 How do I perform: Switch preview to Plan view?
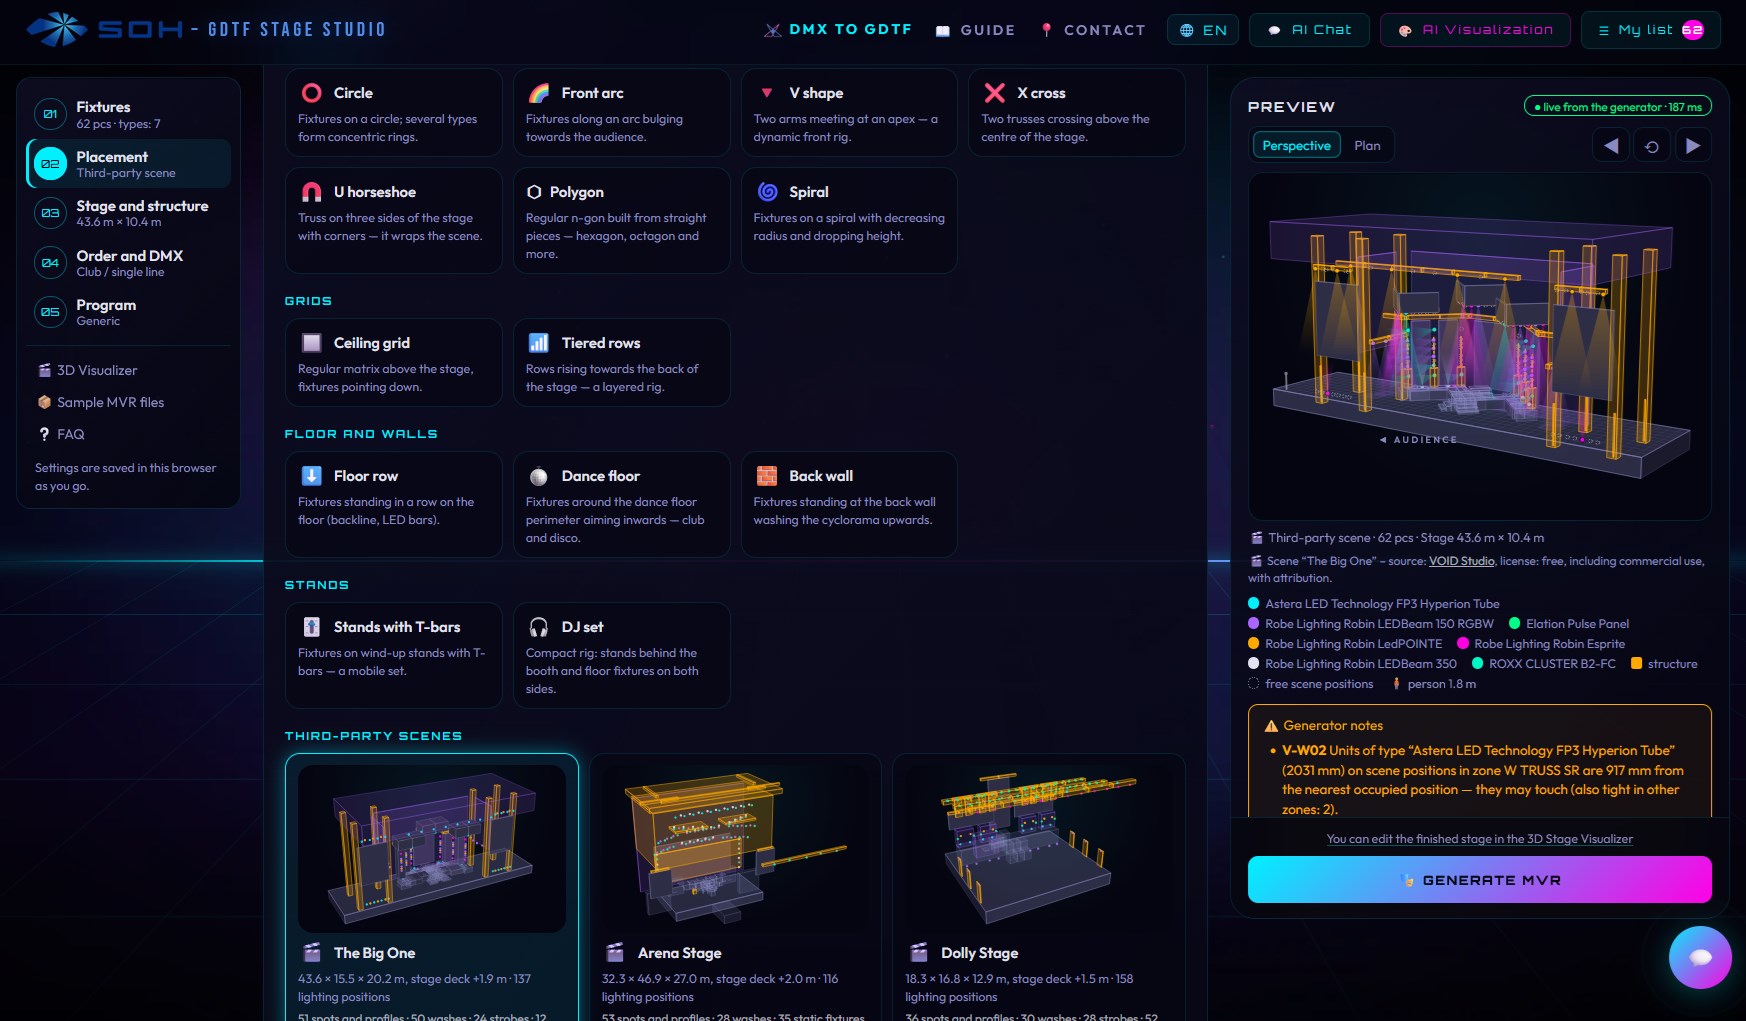(1367, 146)
